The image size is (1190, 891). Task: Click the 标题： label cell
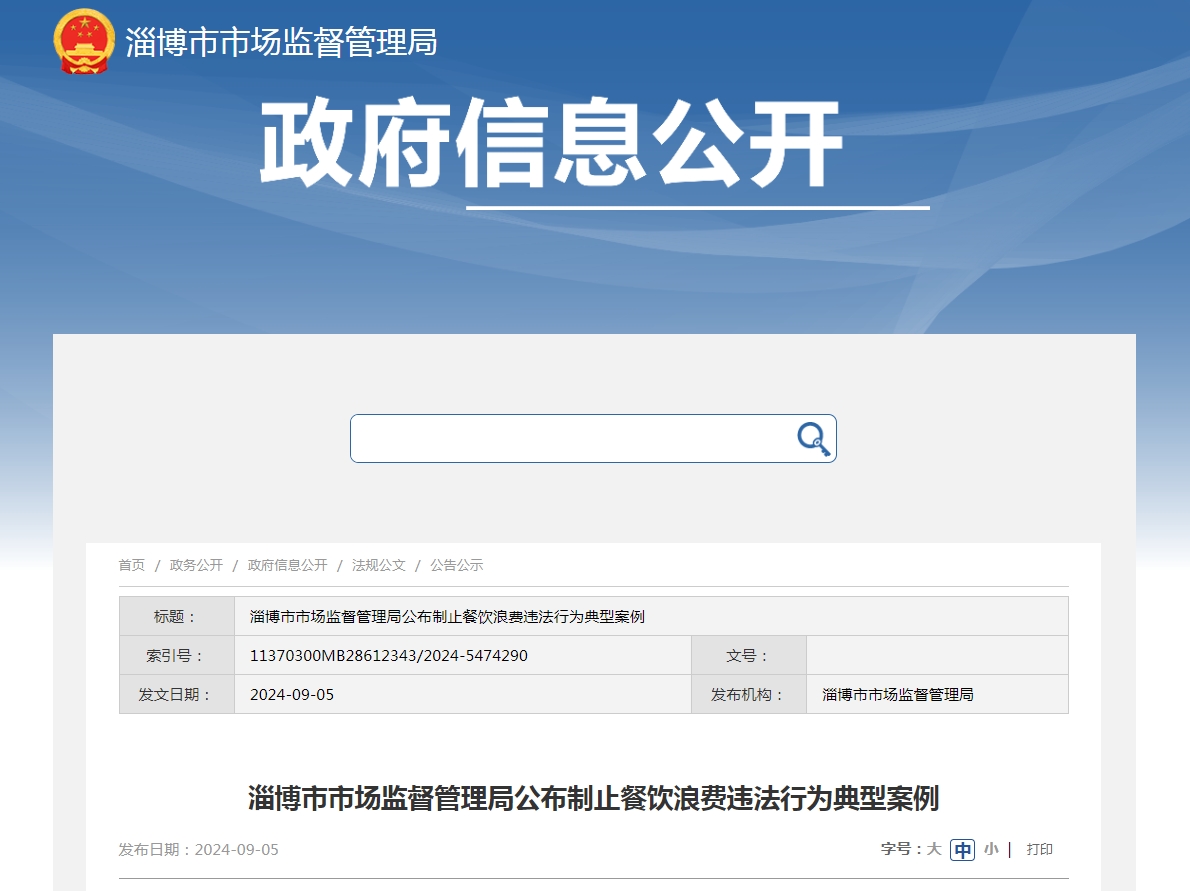point(177,616)
